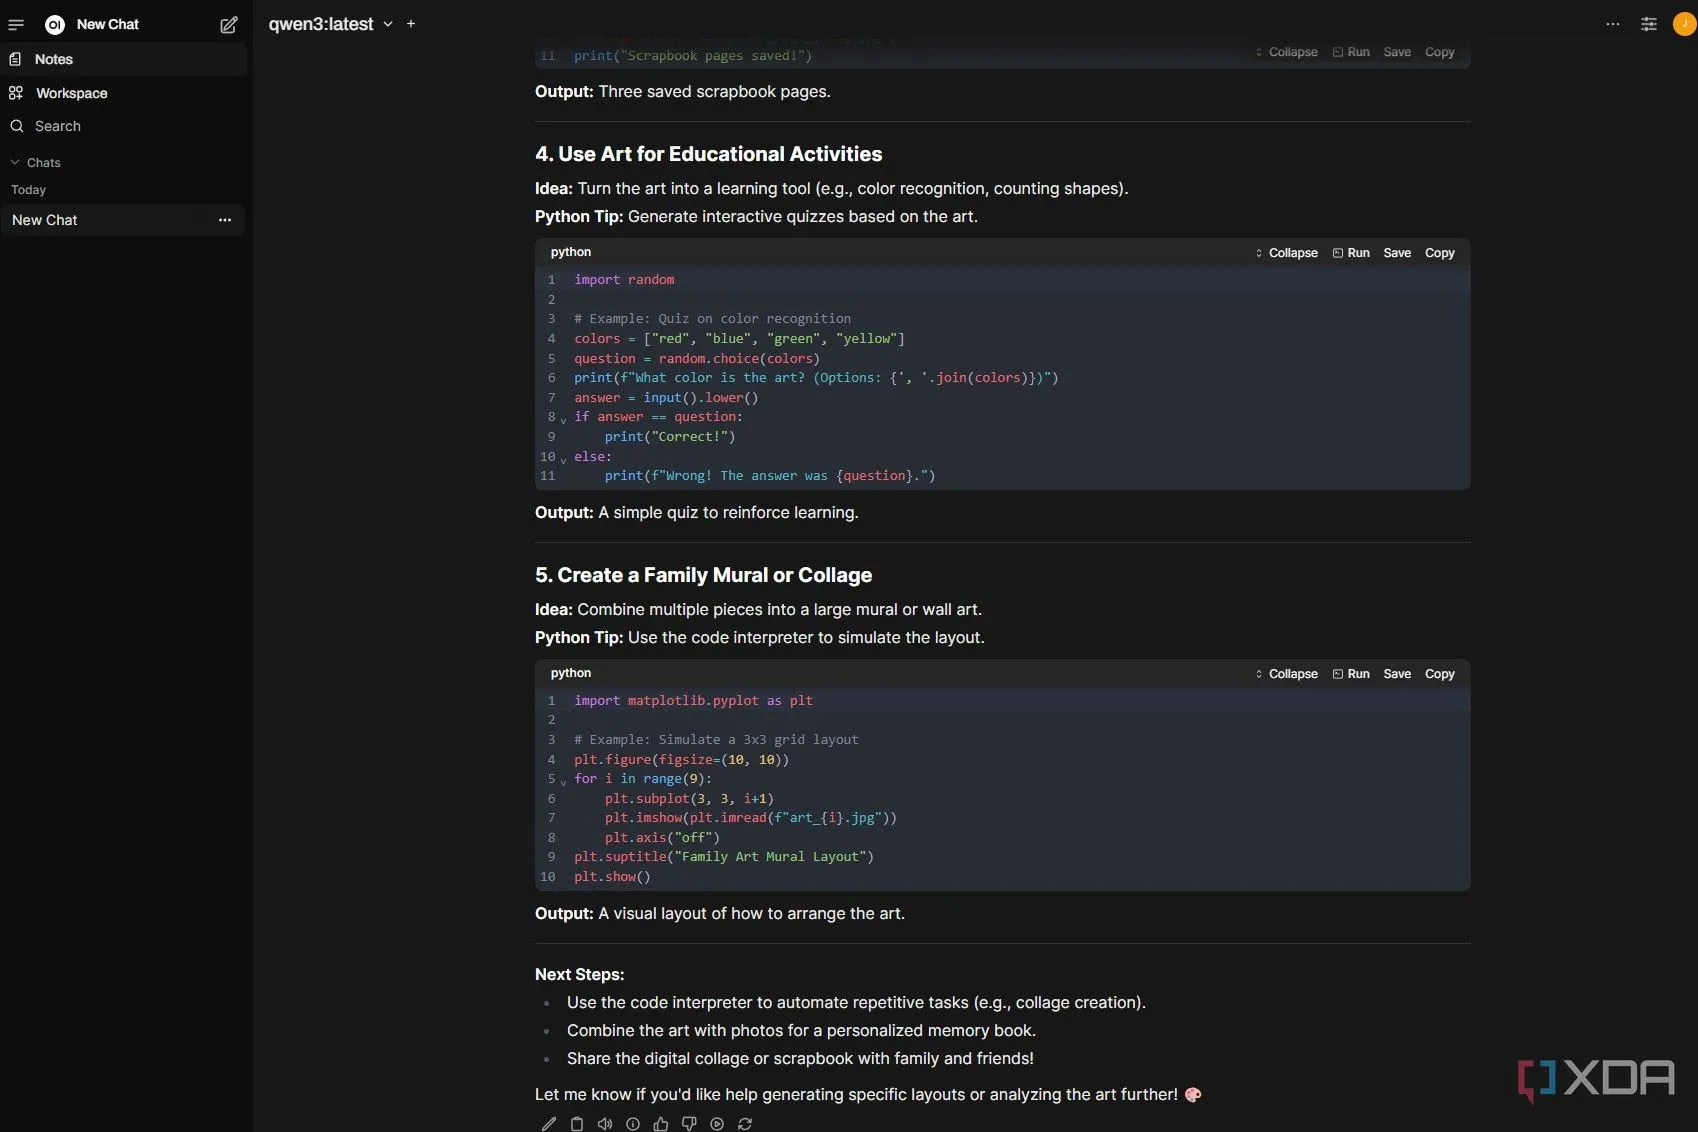Save the matplotlib mural code block
Viewport: 1698px width, 1132px height.
click(x=1397, y=674)
